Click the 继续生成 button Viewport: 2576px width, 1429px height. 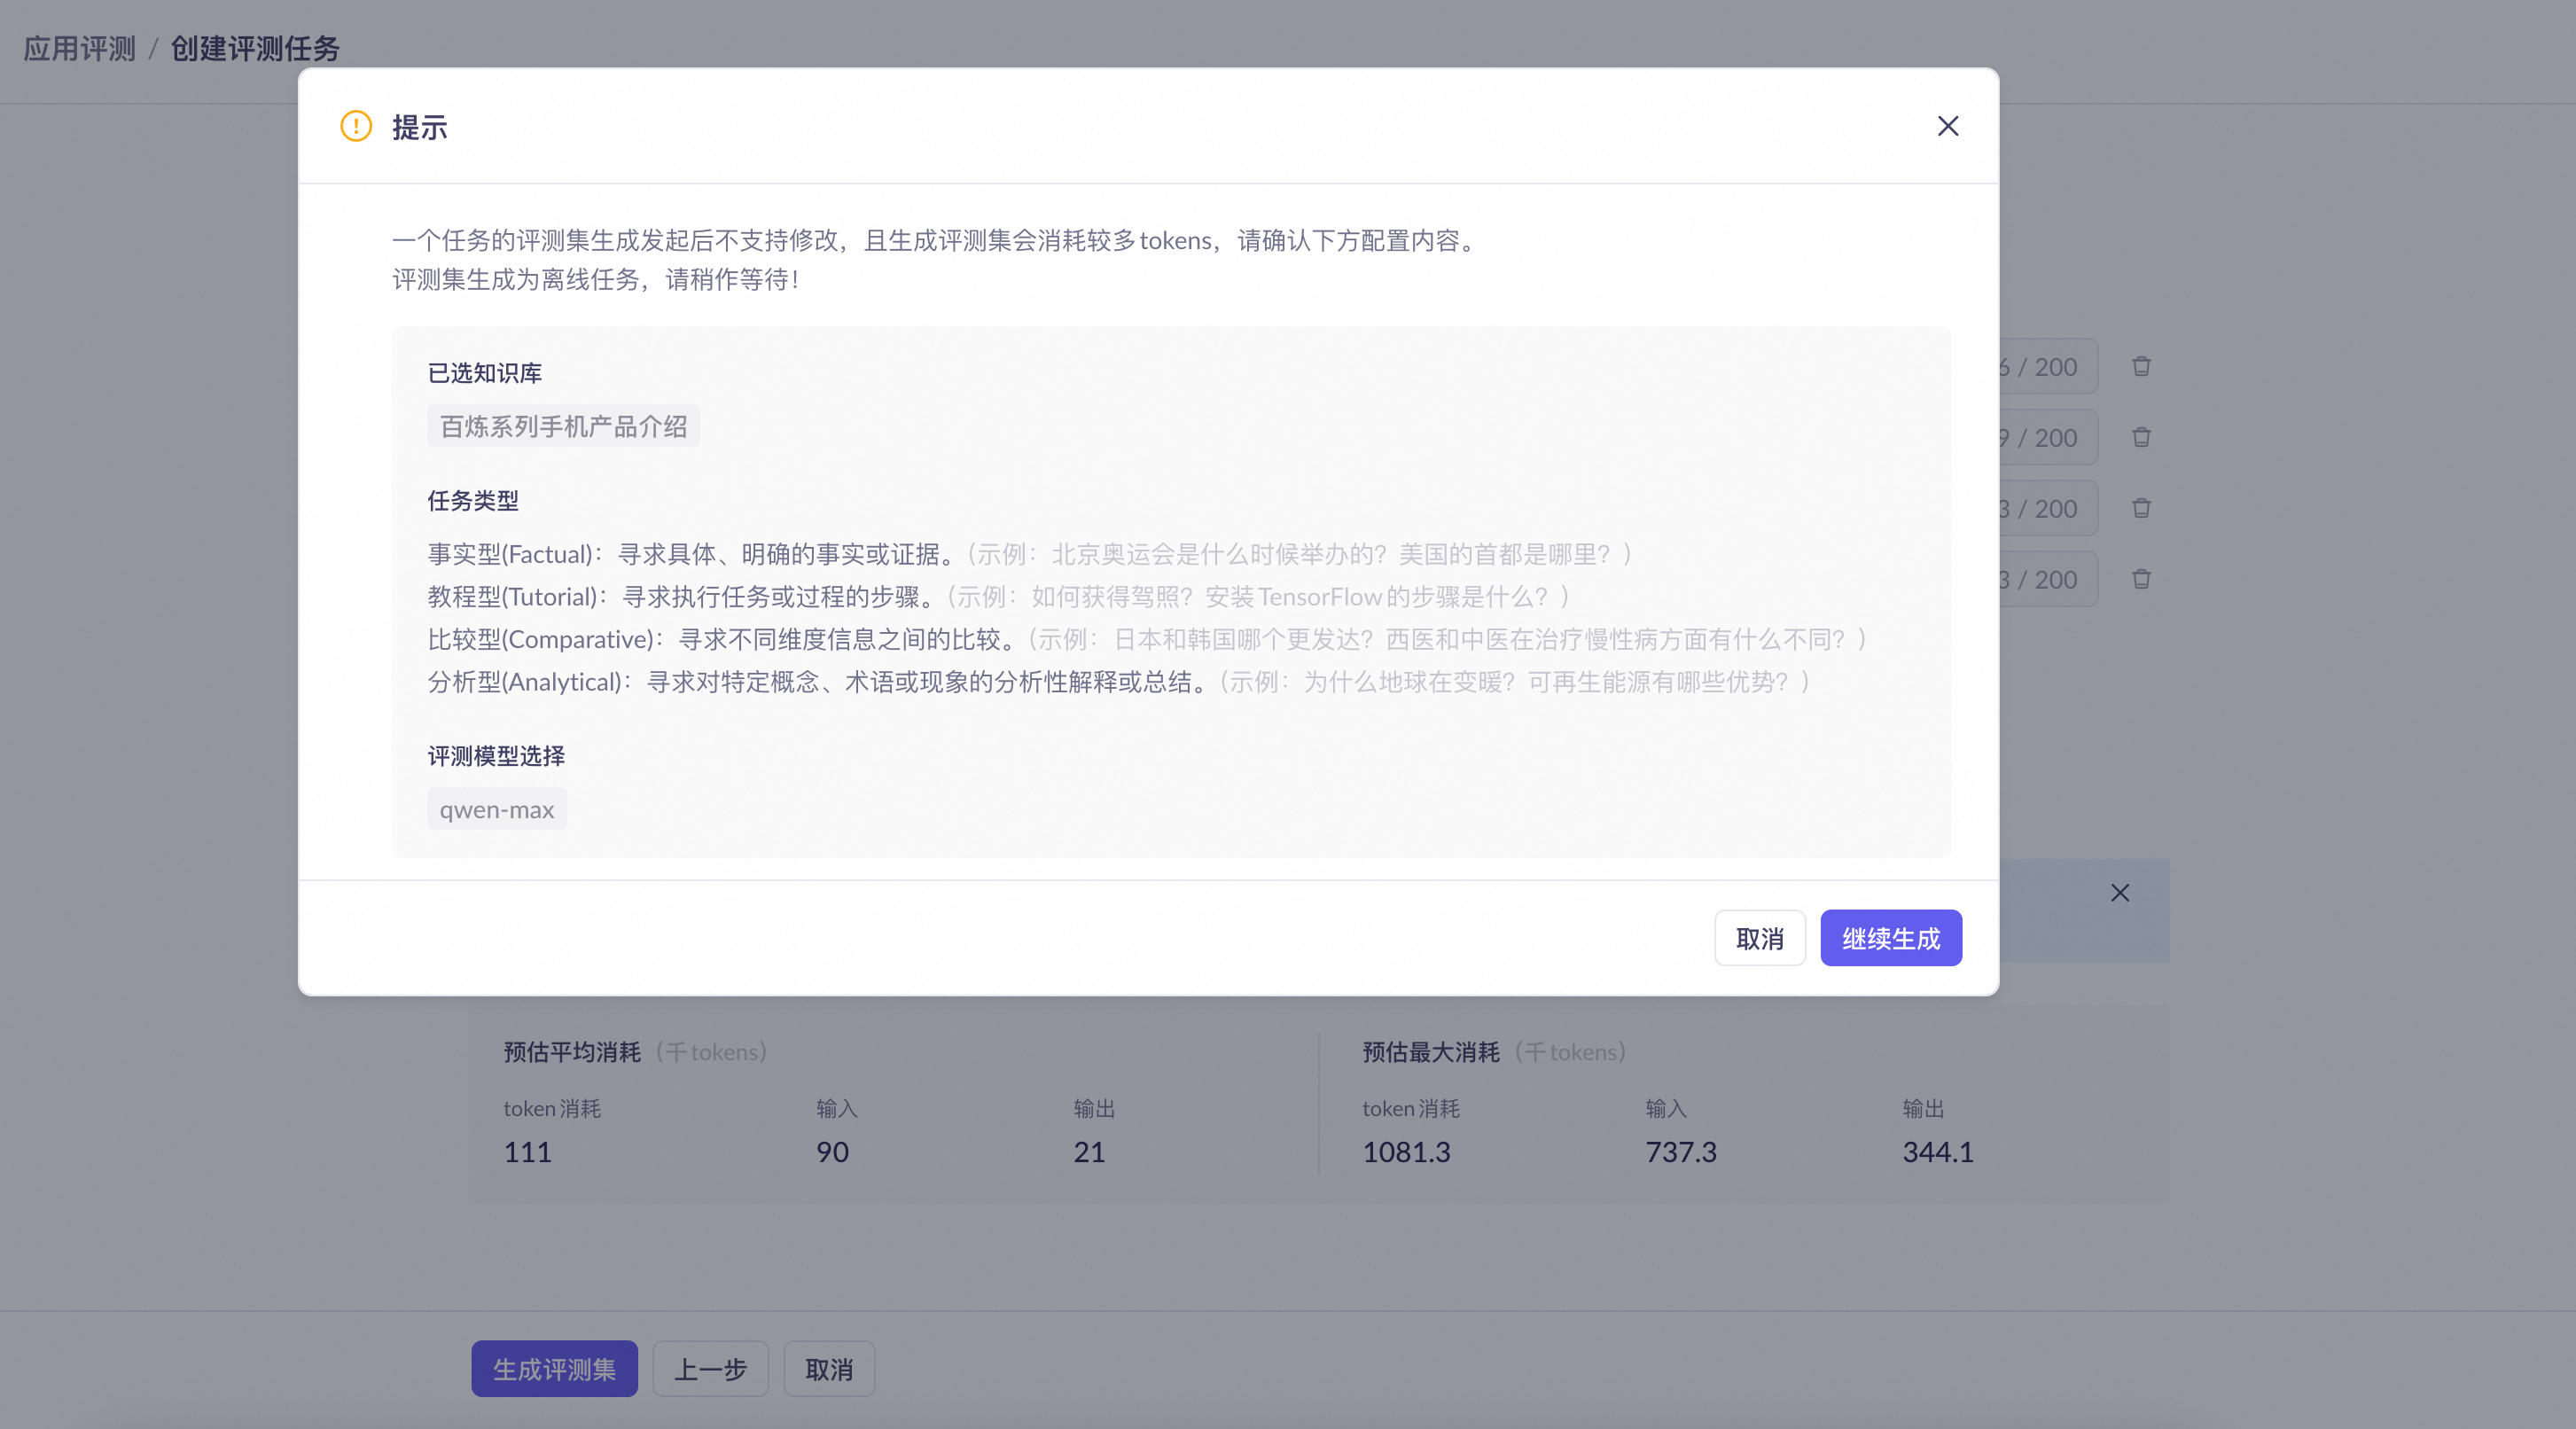[x=1890, y=938]
